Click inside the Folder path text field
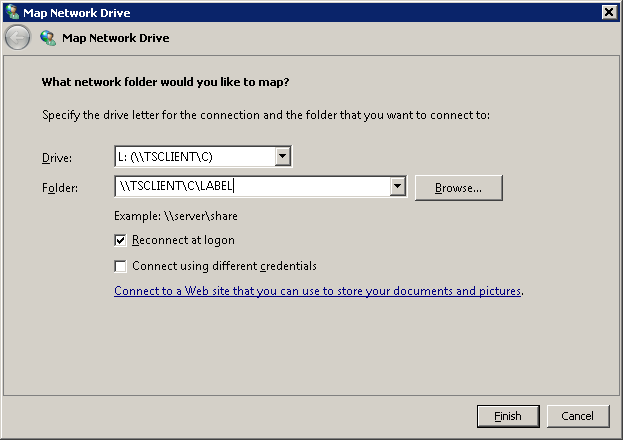The height and width of the screenshot is (440, 623). [x=252, y=186]
